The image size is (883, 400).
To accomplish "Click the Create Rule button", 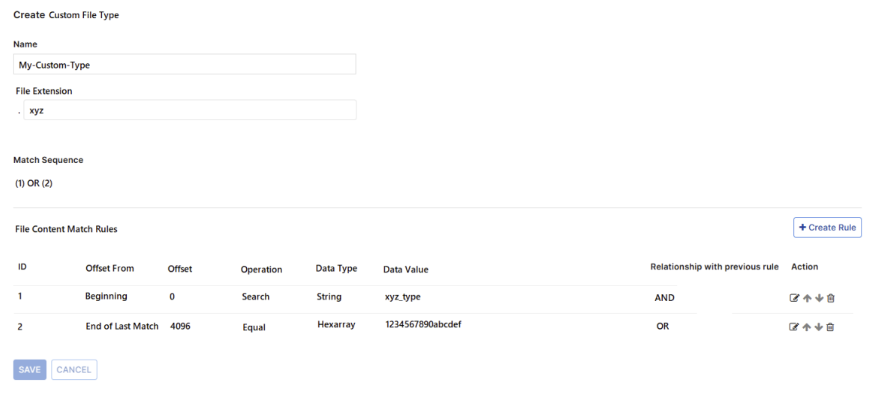I will click(827, 228).
